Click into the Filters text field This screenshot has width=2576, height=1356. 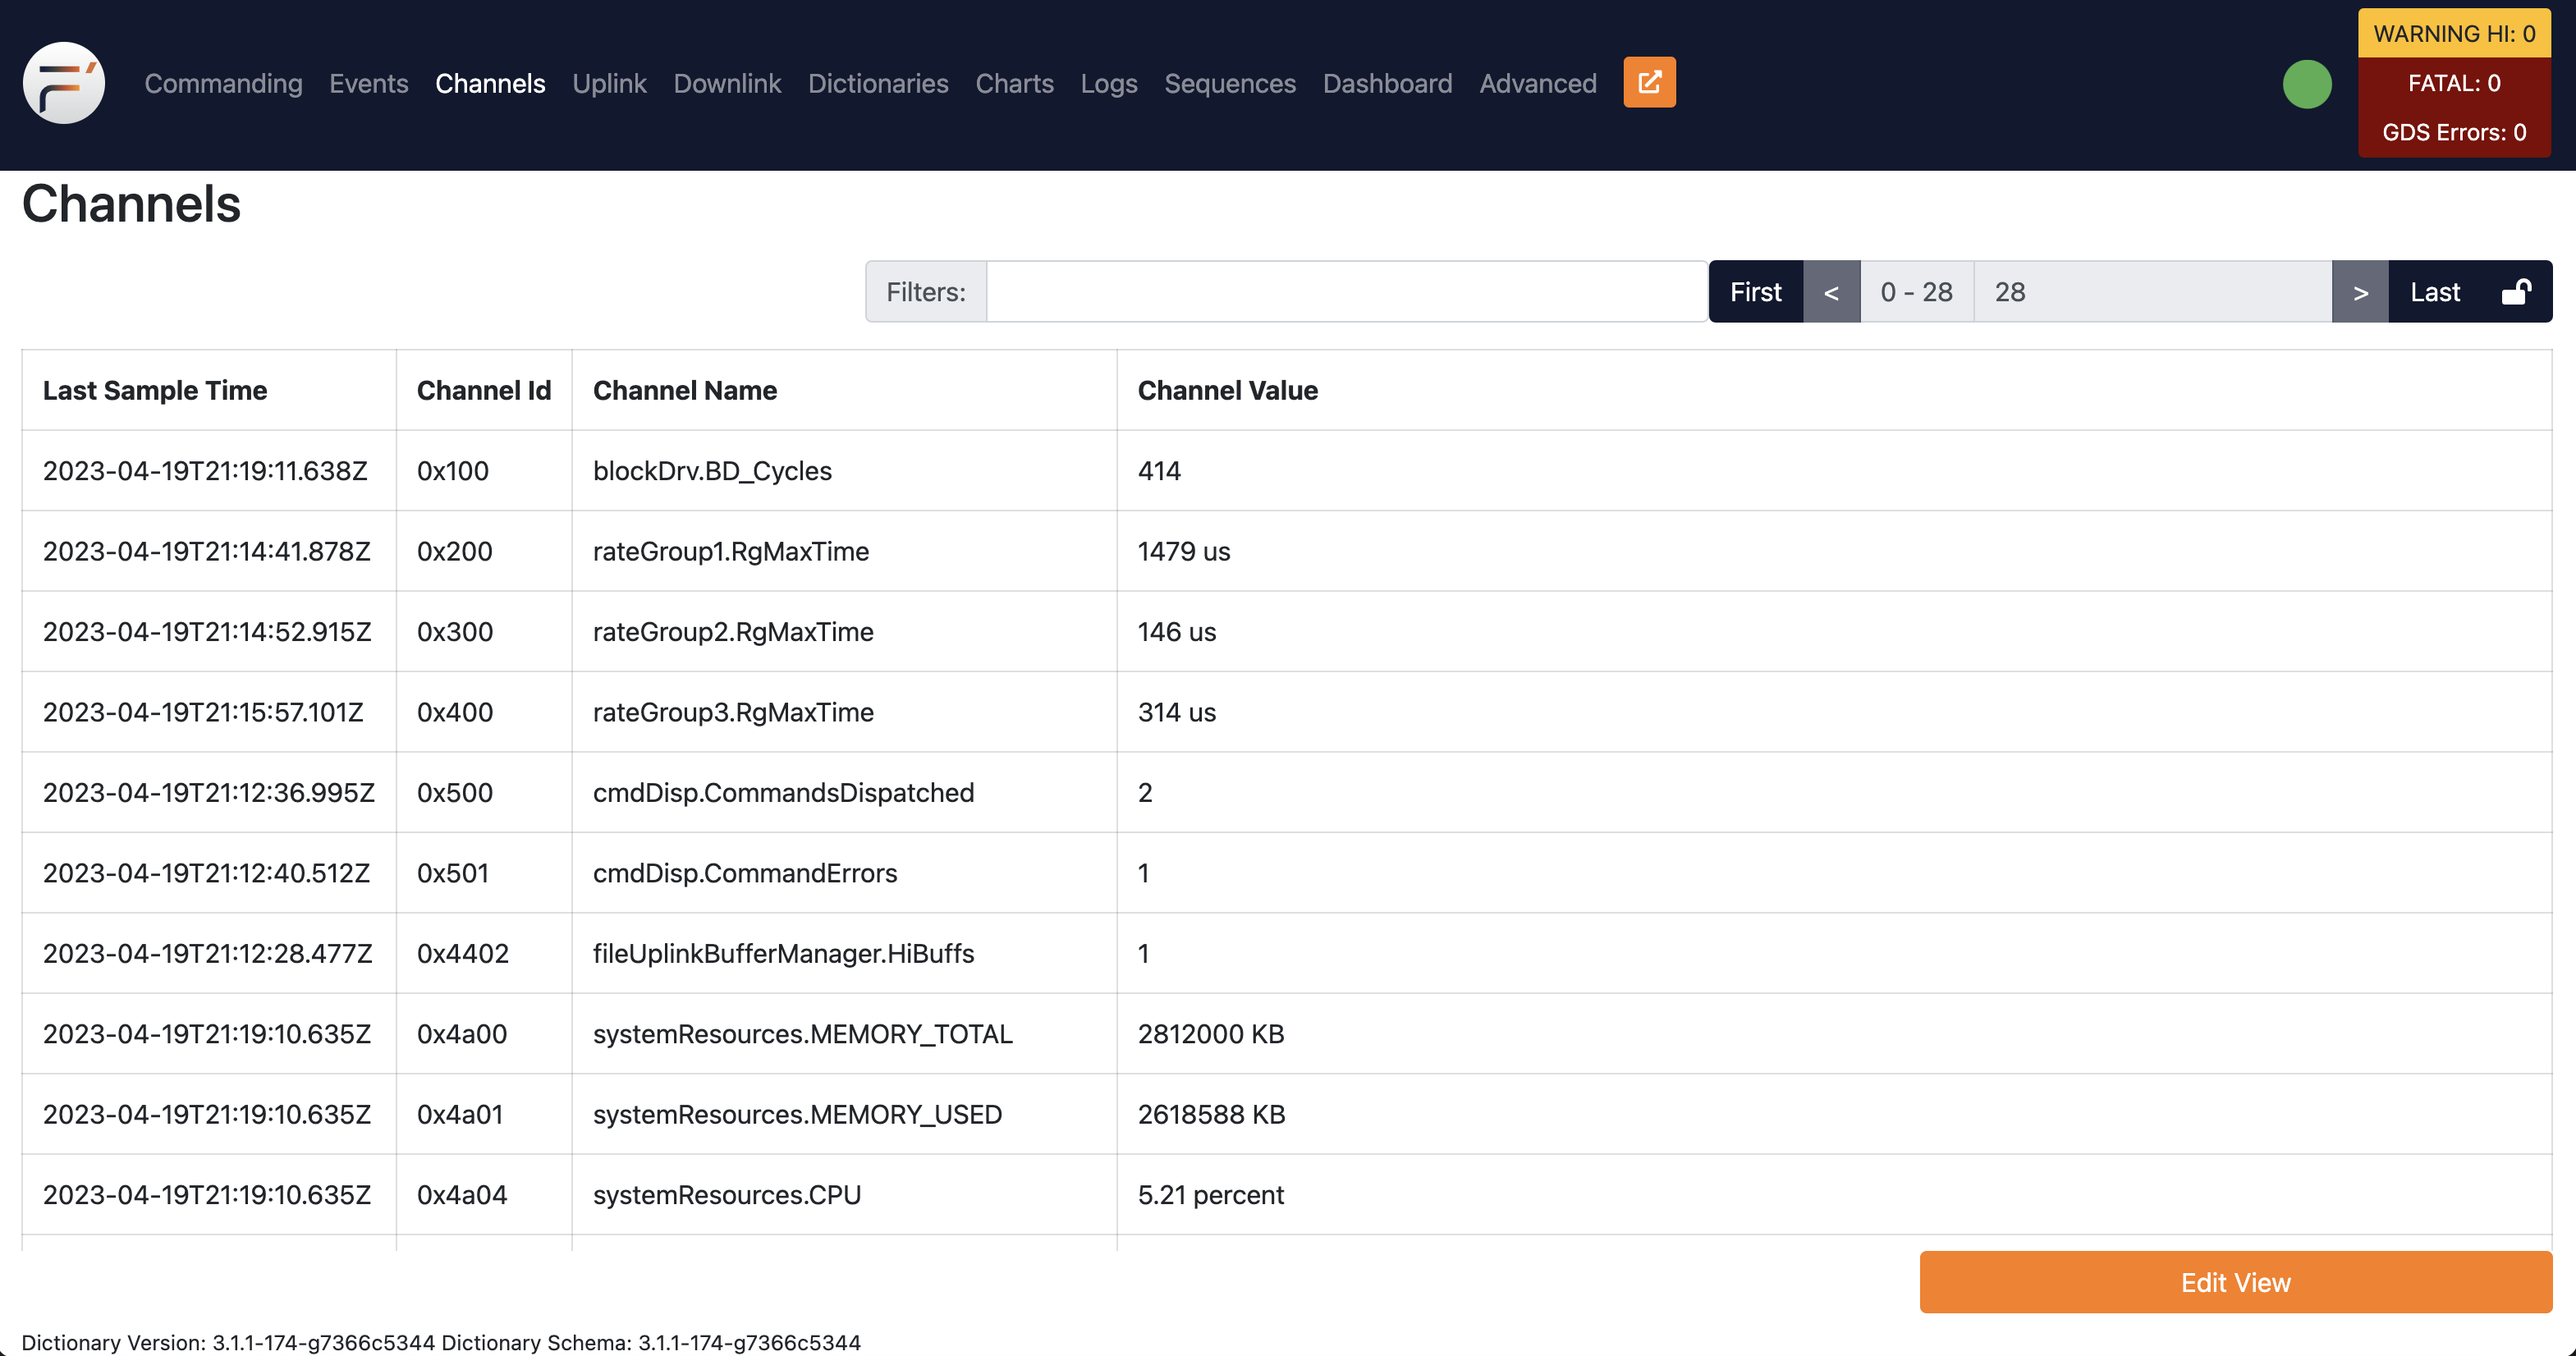point(1345,292)
